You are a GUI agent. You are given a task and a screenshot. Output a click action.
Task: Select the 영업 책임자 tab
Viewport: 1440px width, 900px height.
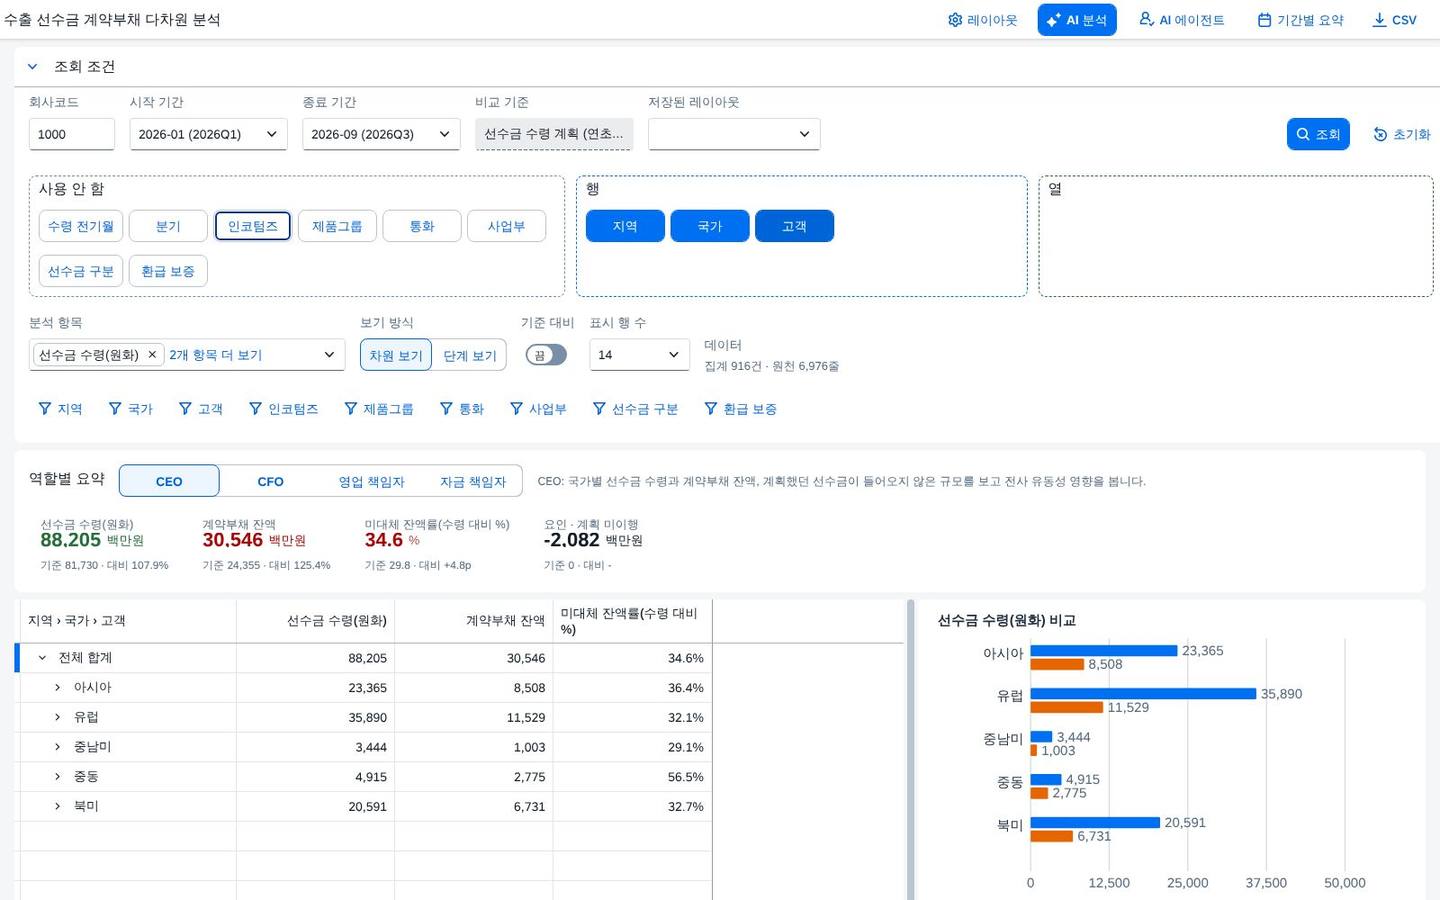point(371,481)
